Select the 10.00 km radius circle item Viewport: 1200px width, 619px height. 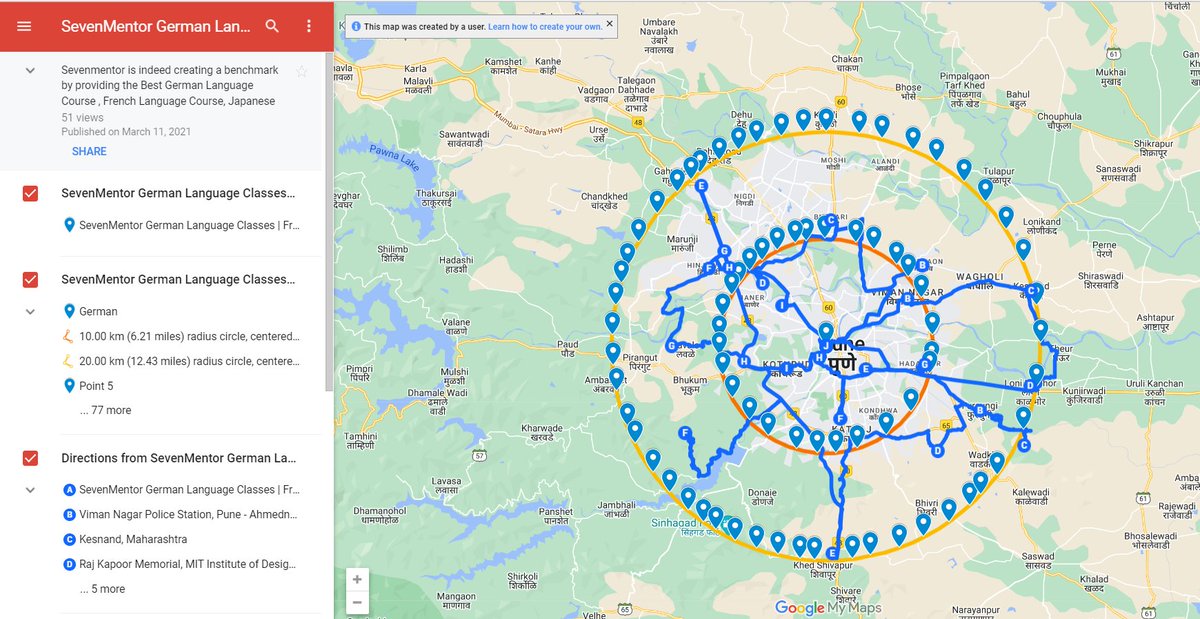coord(189,336)
